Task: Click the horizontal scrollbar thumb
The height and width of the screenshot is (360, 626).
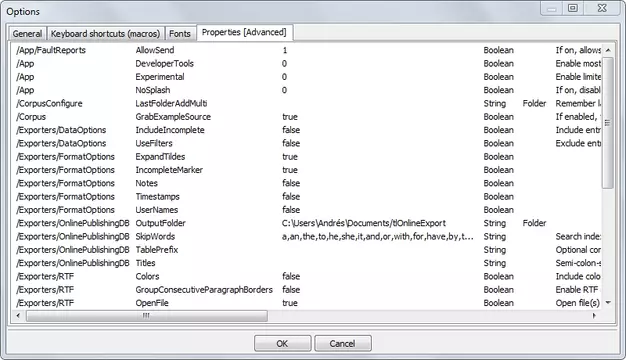Action: click(147, 316)
